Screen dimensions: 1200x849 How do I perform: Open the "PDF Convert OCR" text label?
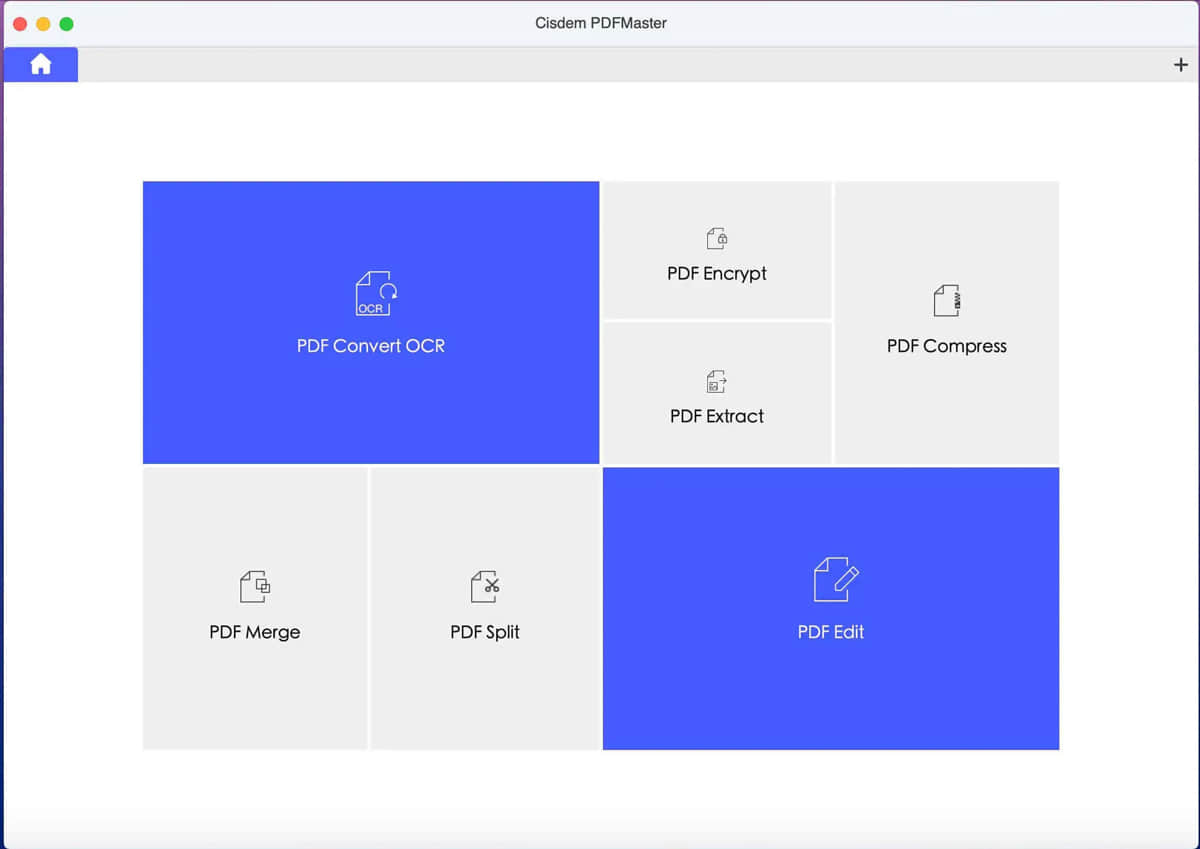(x=371, y=346)
